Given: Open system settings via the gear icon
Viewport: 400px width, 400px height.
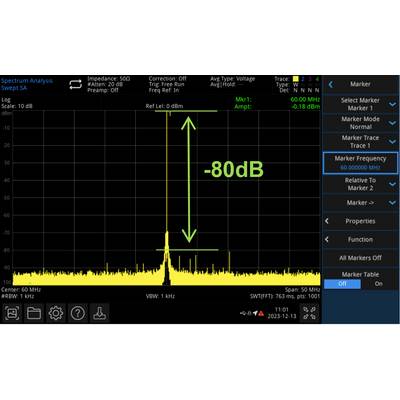Looking at the screenshot, I should coord(56,313).
